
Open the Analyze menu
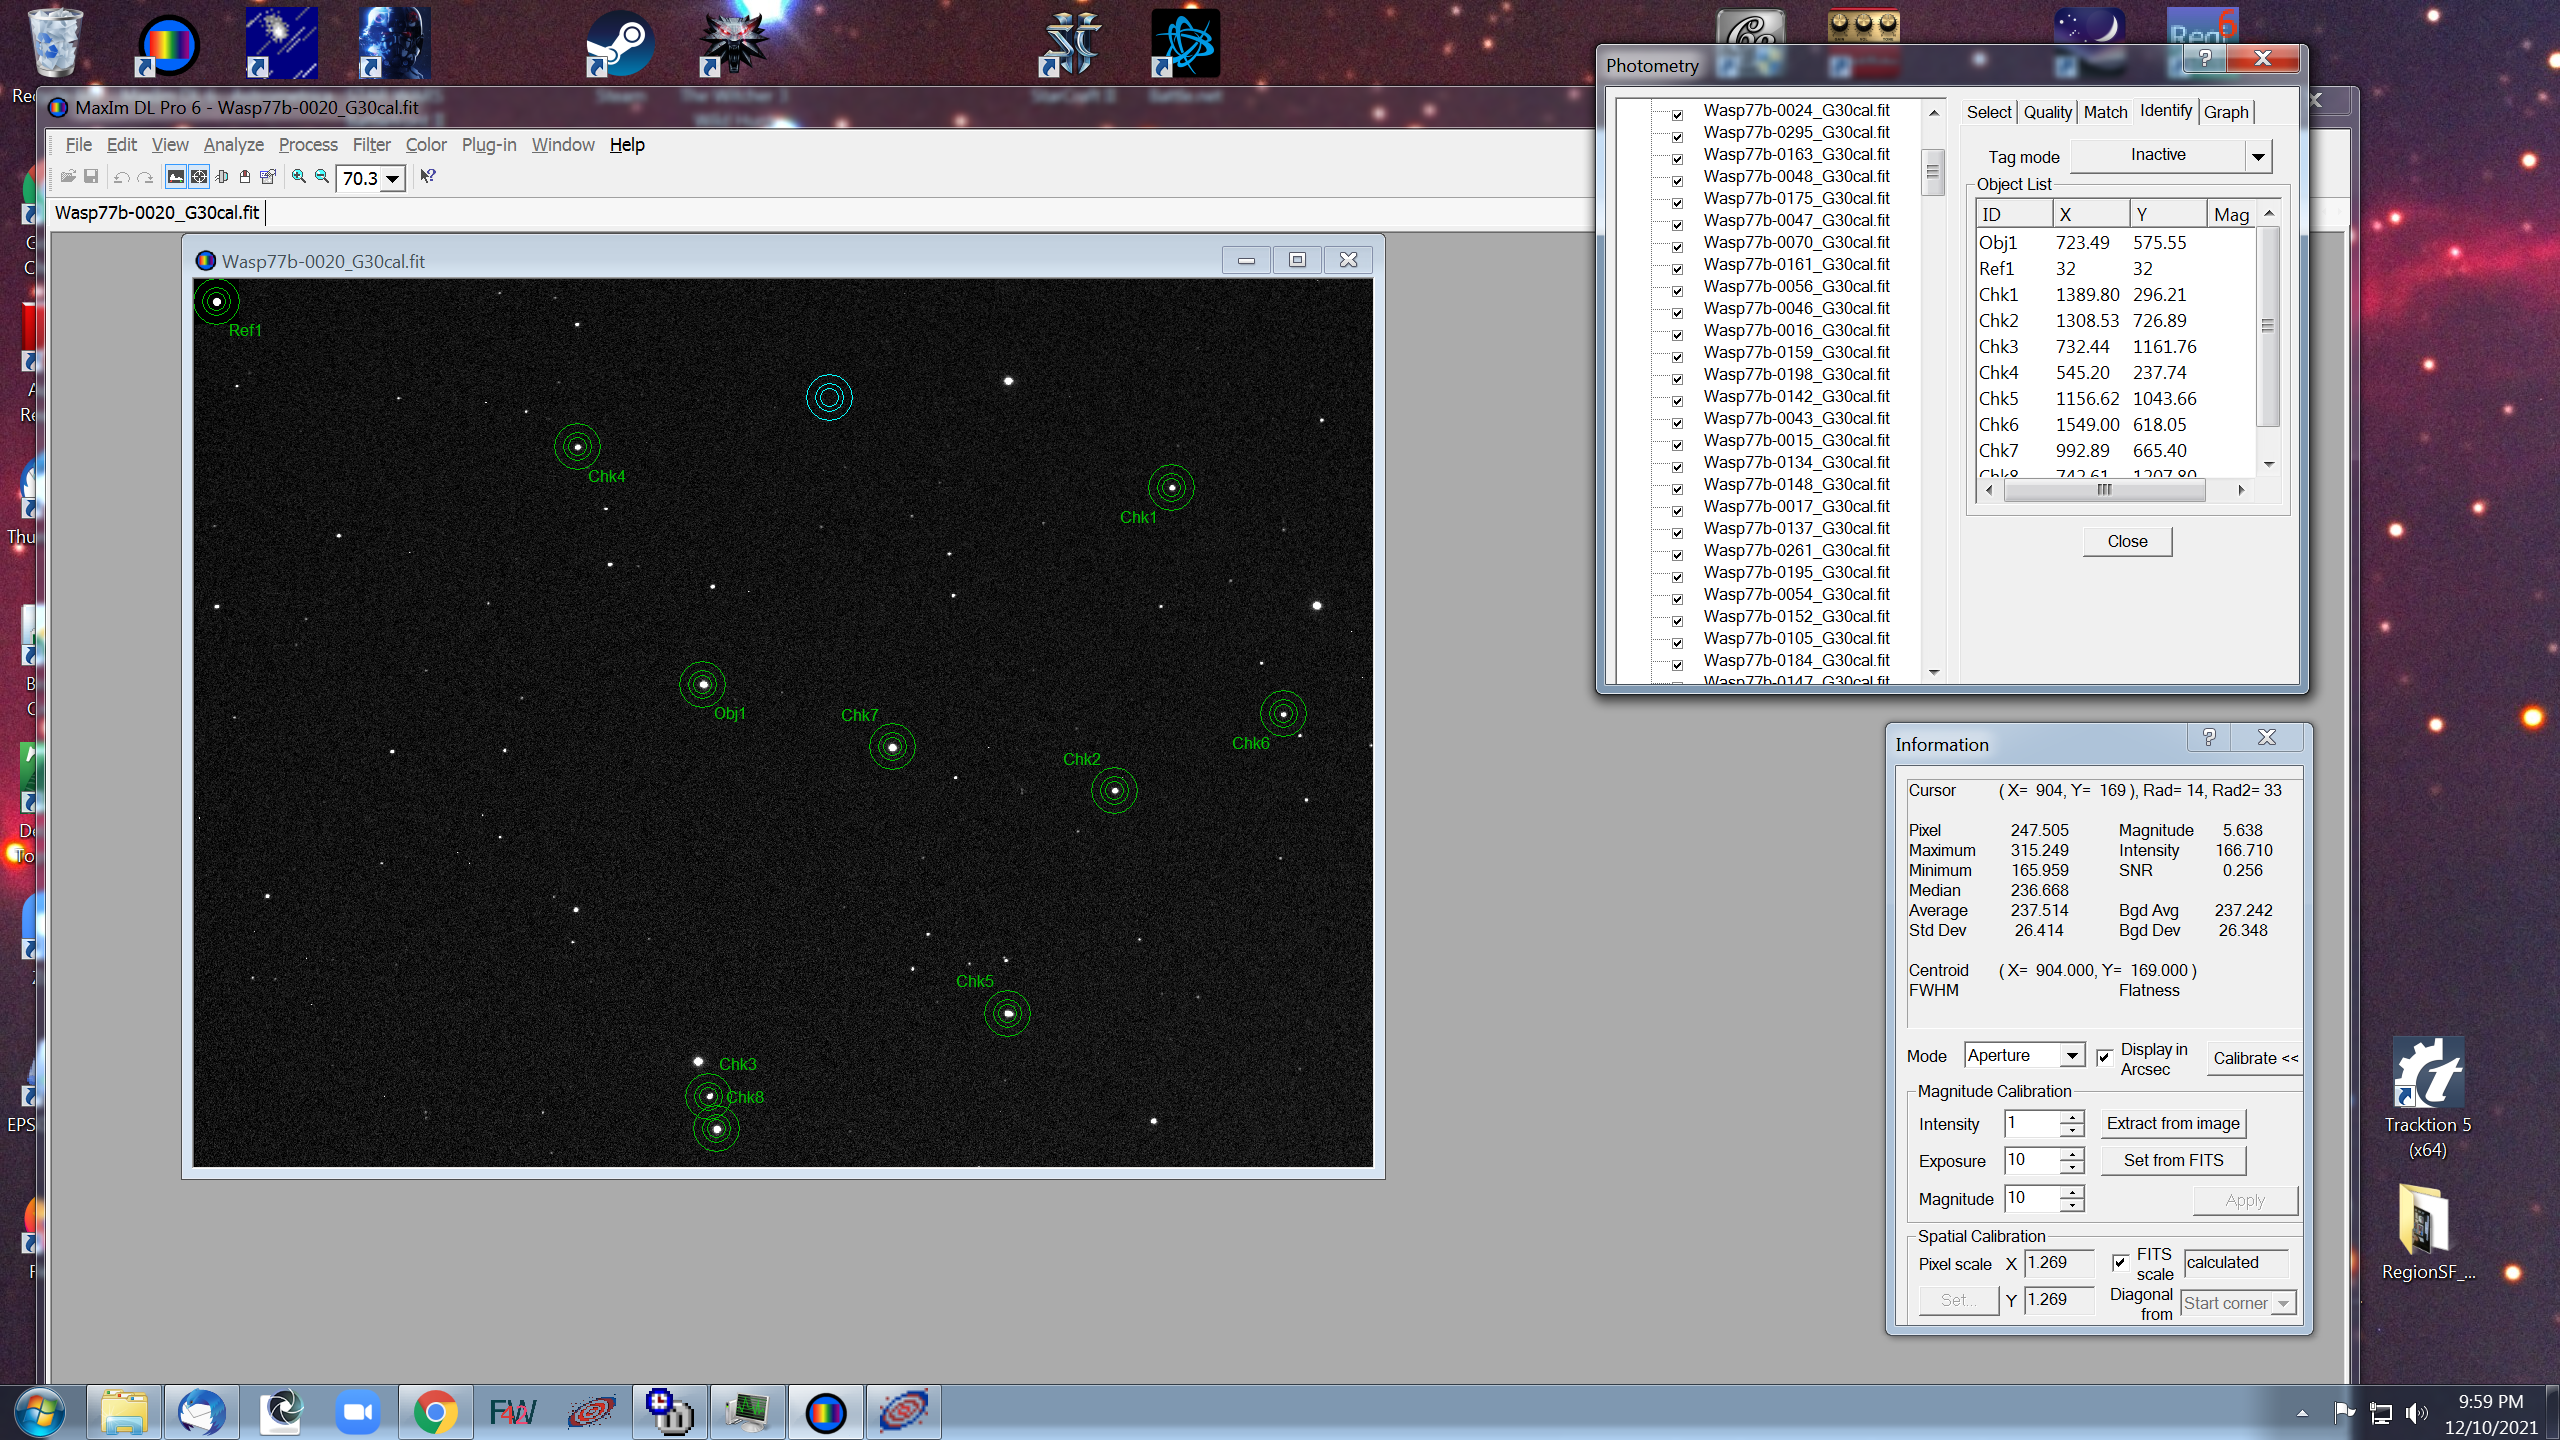233,145
